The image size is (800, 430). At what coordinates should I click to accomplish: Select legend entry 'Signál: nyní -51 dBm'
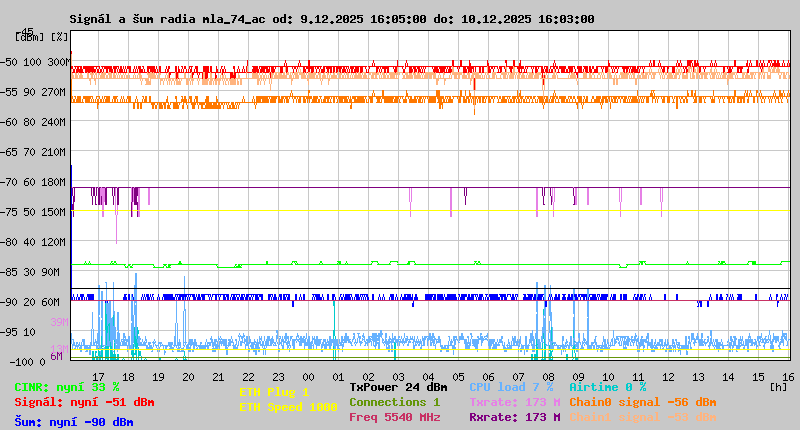click(84, 402)
